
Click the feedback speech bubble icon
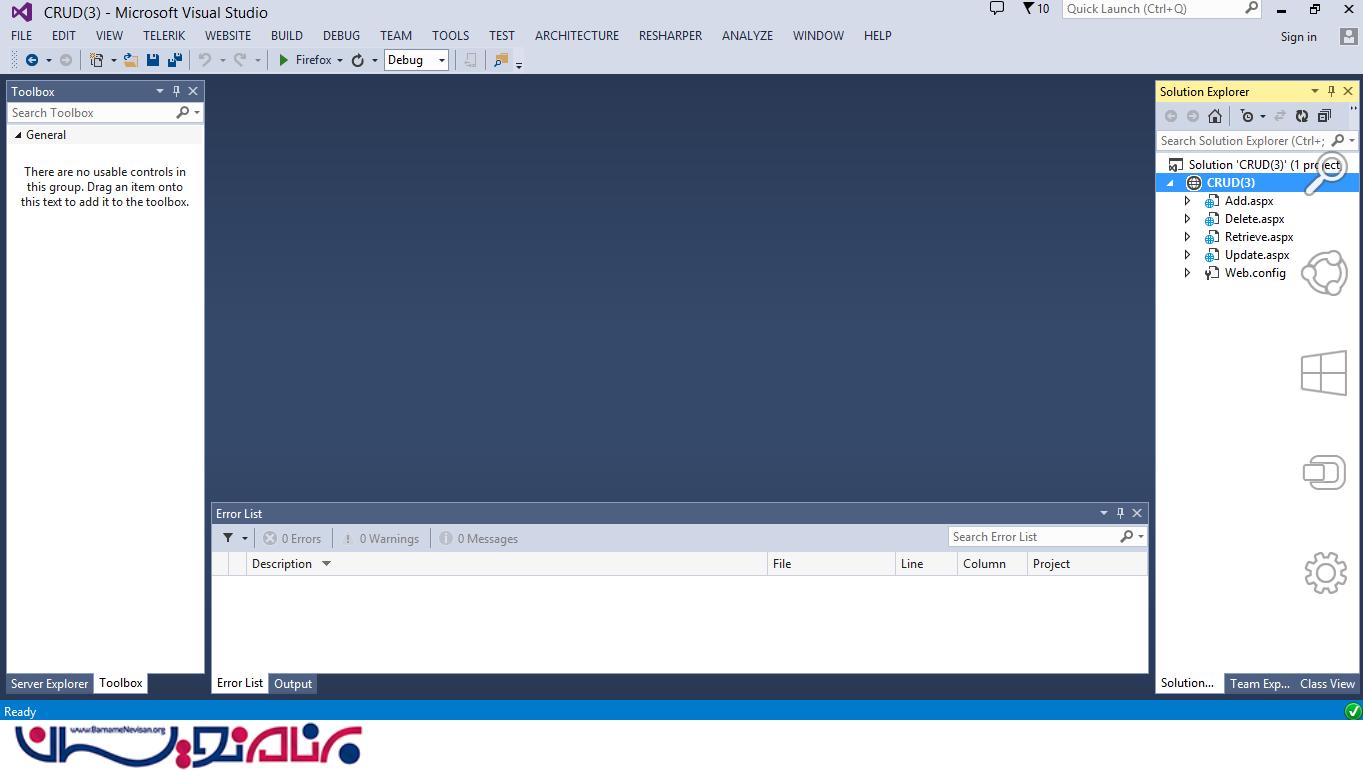[996, 9]
